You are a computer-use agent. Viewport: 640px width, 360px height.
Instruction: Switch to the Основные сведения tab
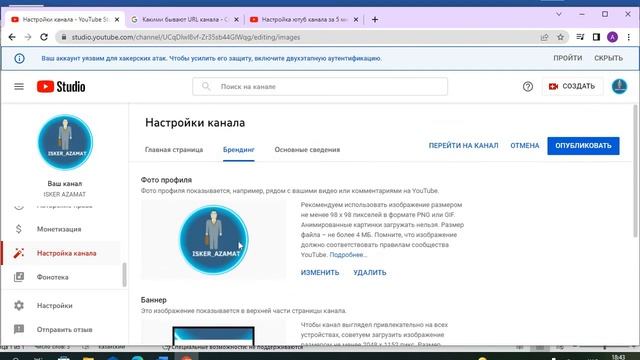coord(307,149)
